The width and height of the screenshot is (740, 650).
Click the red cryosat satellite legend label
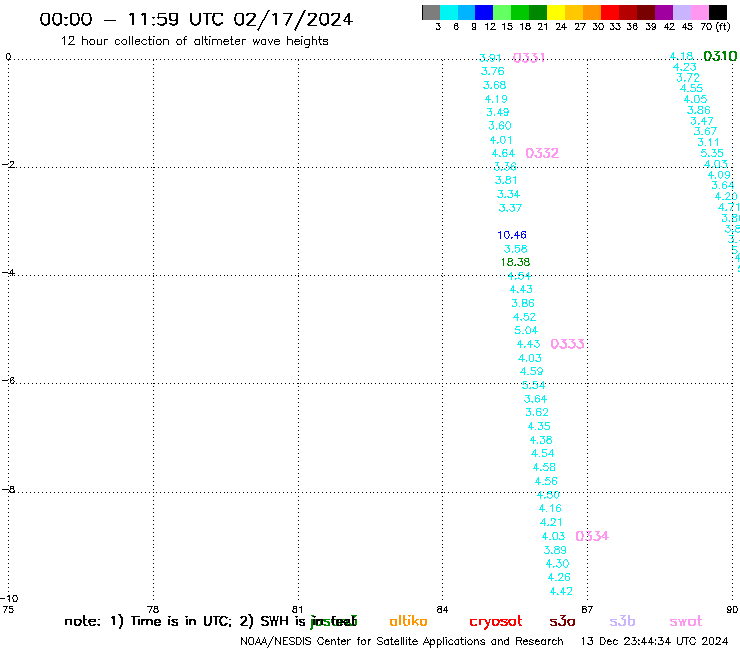[x=496, y=622]
